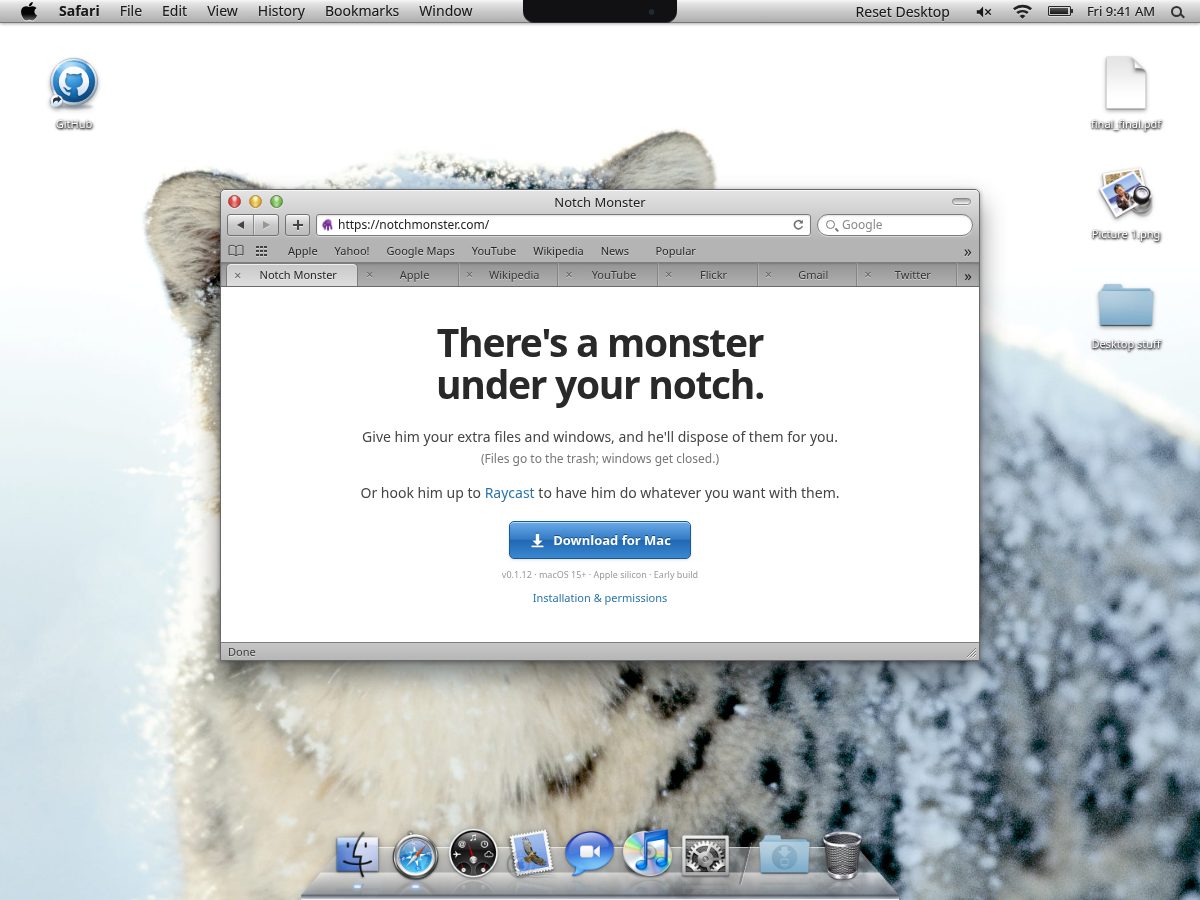The image size is (1200, 900).
Task: Close the Gmail tab
Action: (x=768, y=275)
